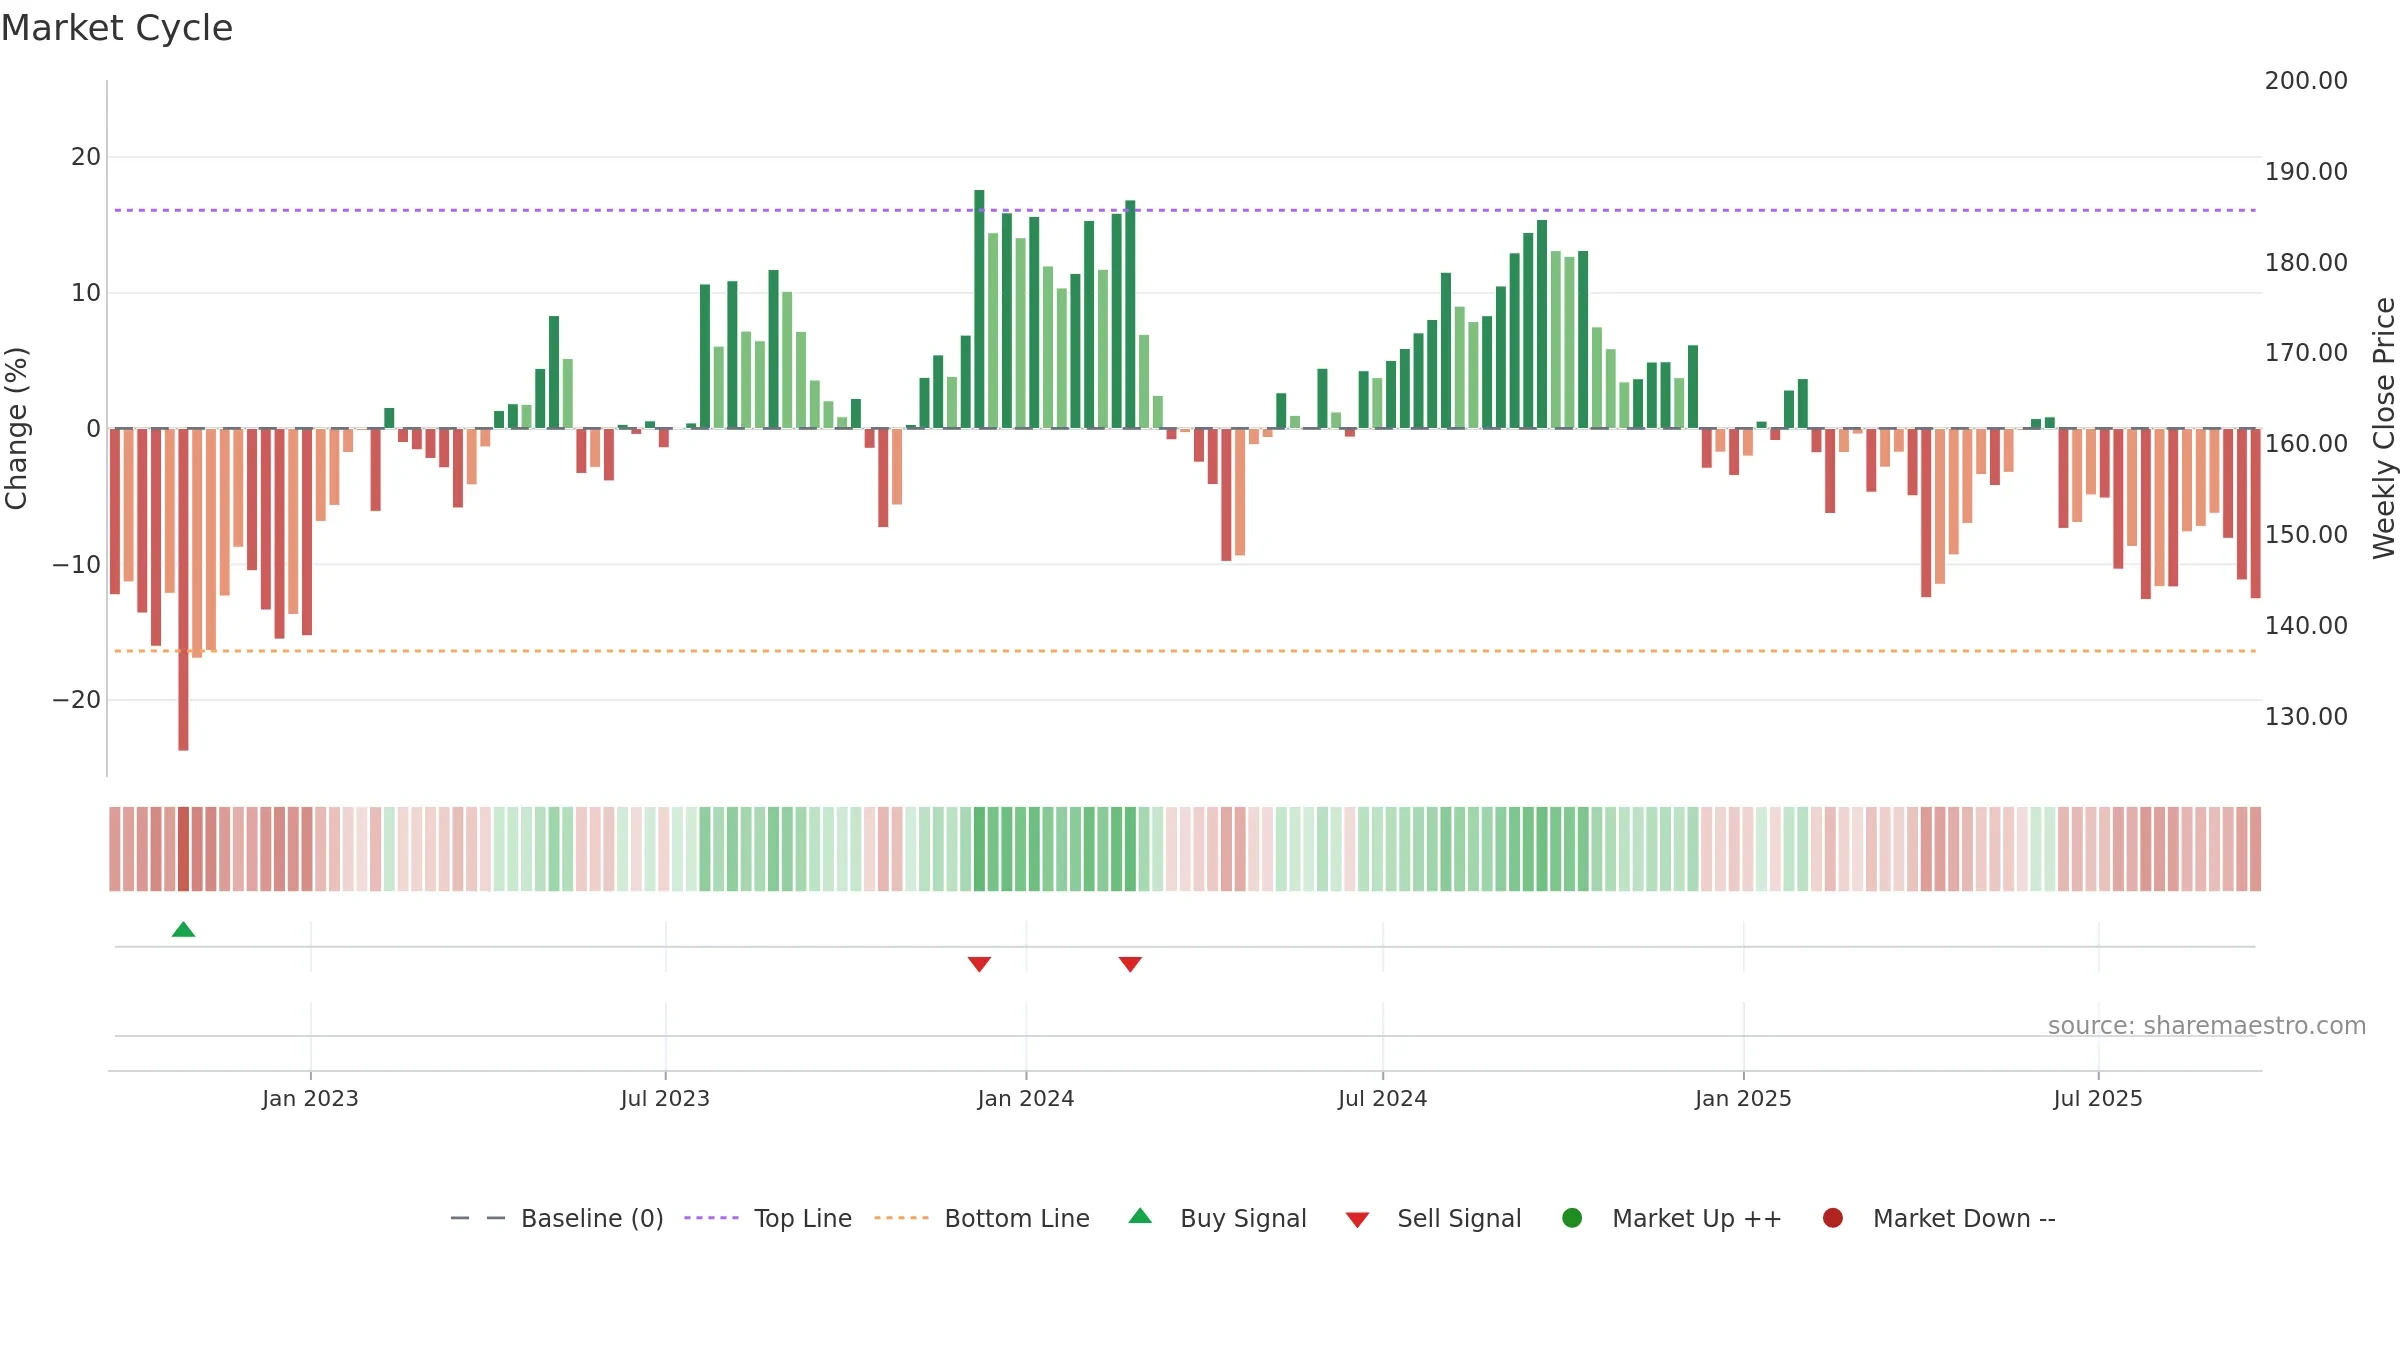Viewport: 2400px width, 1350px height.
Task: Toggle the Market Down -- legend entry
Action: (x=1939, y=1219)
